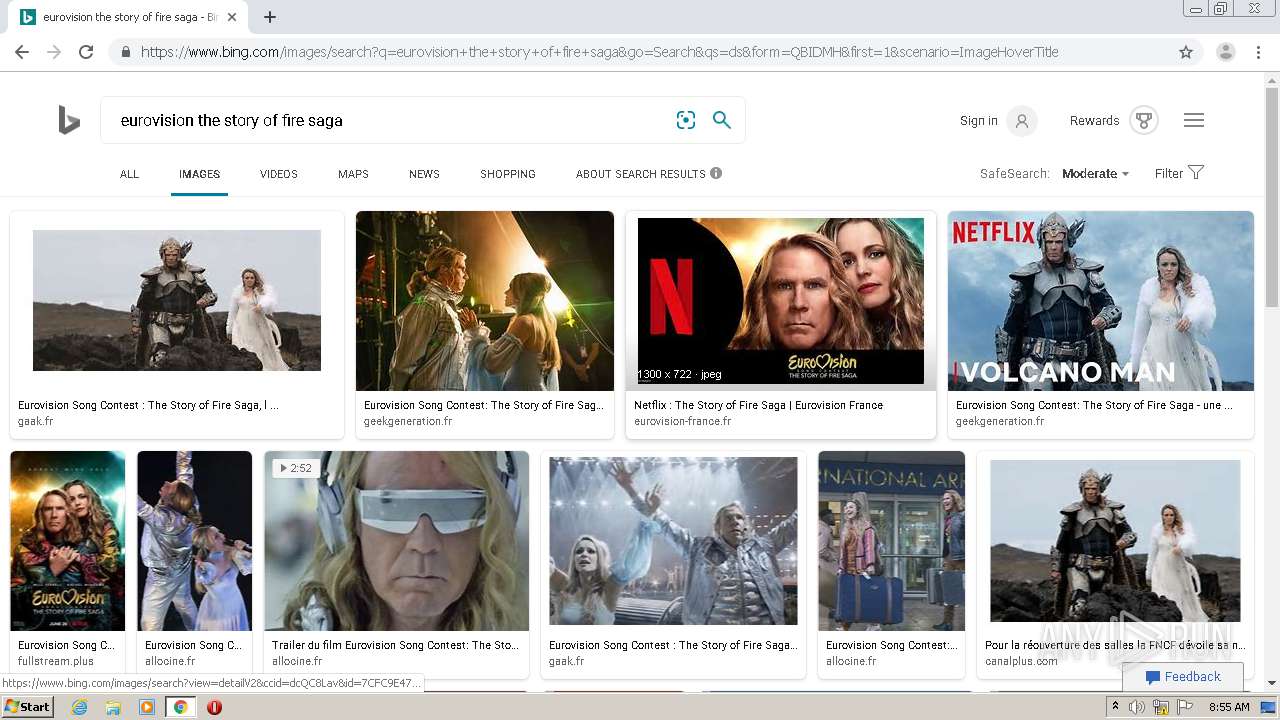Click the canalplus.com source label
1280x720 pixels.
click(x=1021, y=661)
